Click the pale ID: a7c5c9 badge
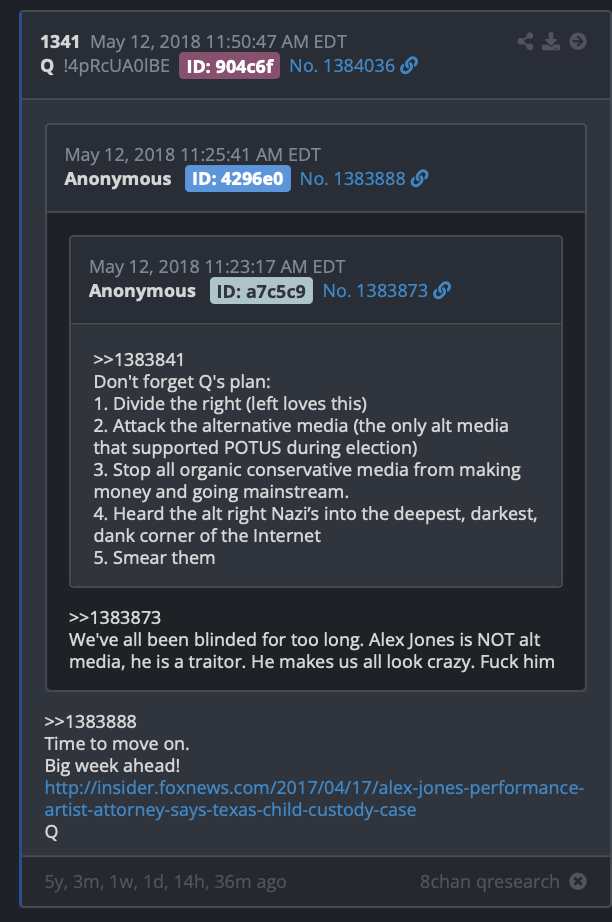The image size is (612, 922). (x=261, y=291)
